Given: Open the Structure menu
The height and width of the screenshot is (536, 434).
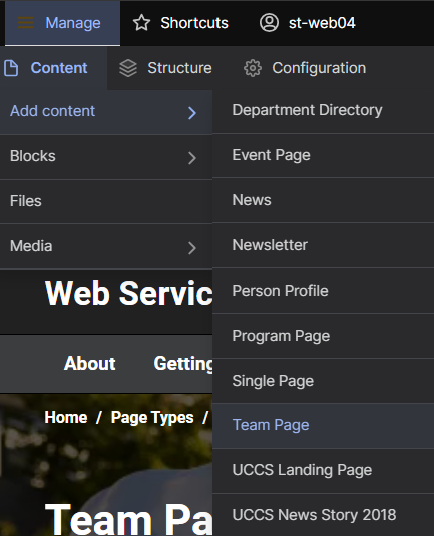Looking at the screenshot, I should pos(165,68).
